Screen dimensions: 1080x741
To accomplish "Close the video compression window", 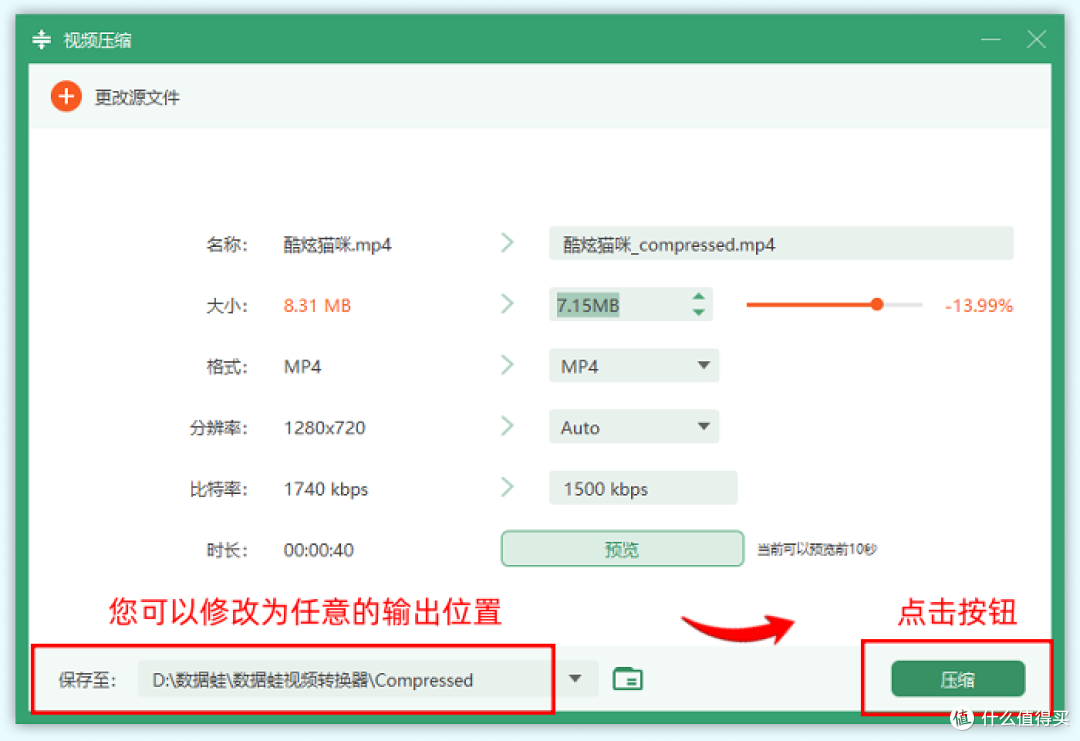I will (1036, 39).
